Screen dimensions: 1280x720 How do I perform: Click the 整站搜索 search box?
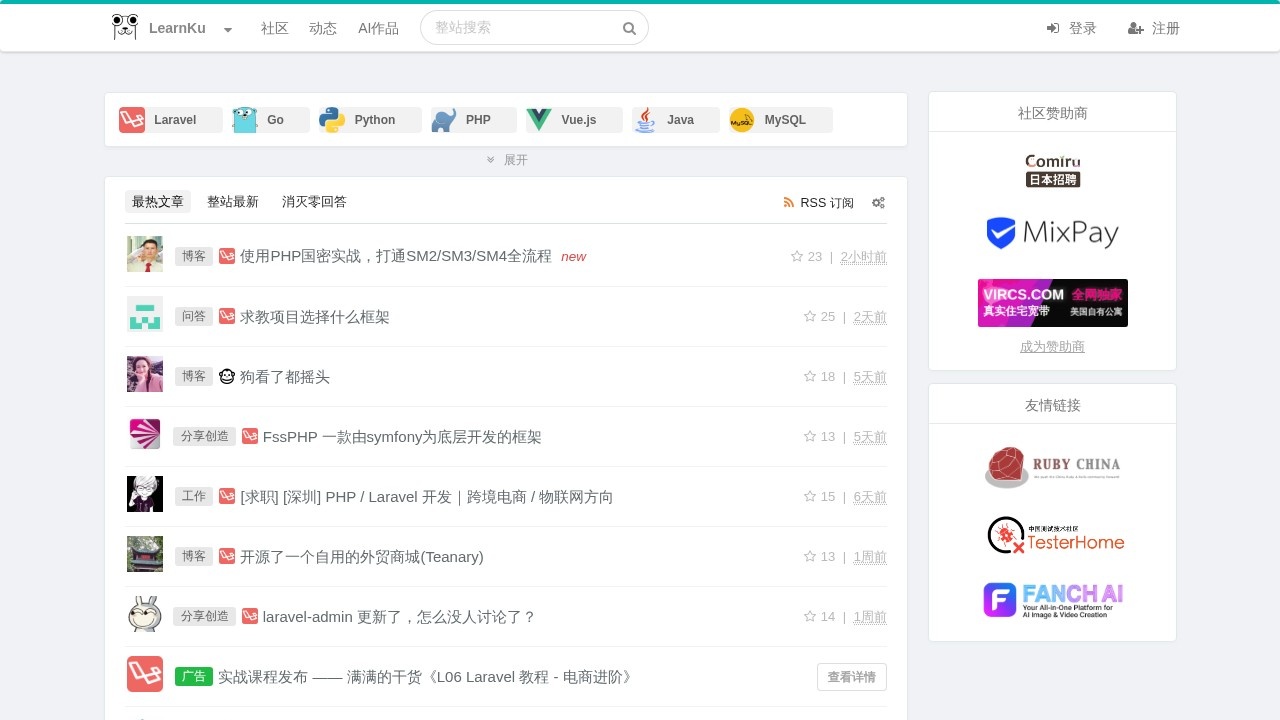point(520,27)
